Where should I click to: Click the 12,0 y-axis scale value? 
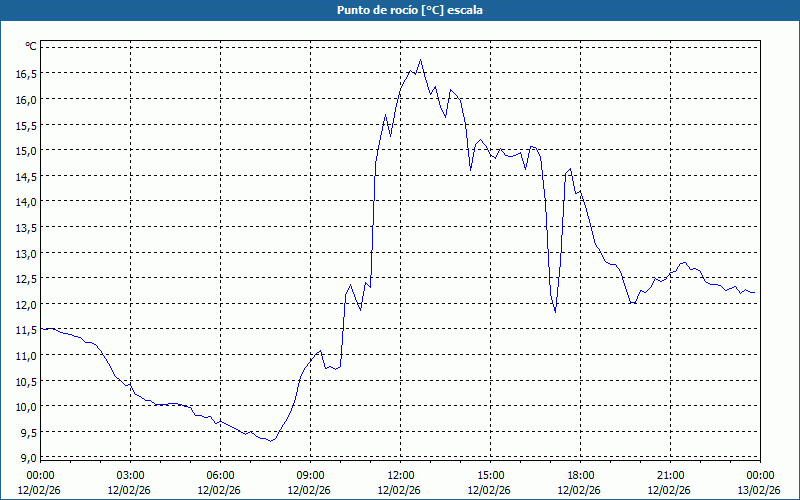[25, 304]
